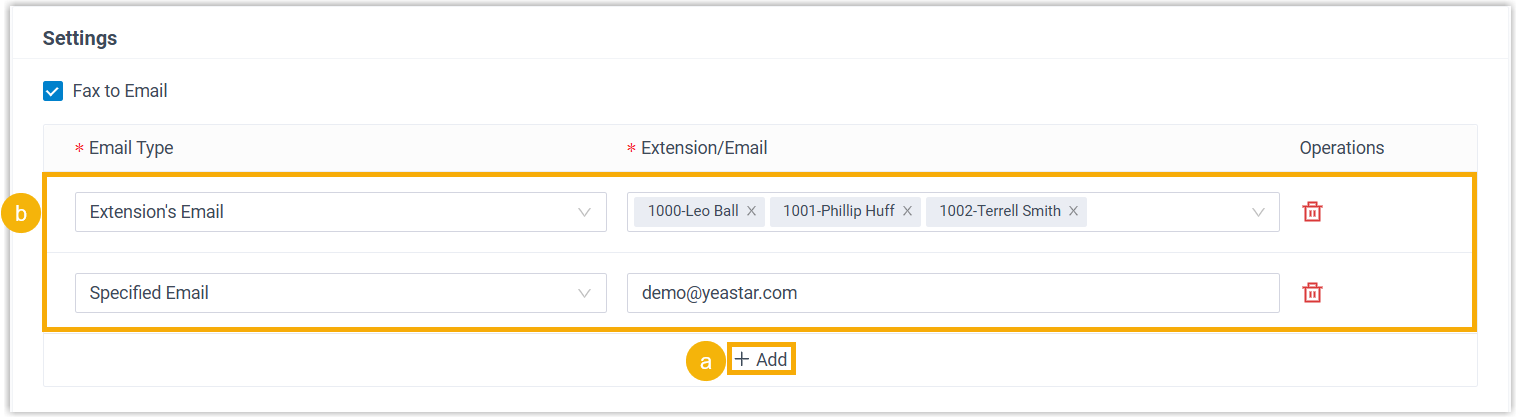1517x418 pixels.
Task: Click the Operations column header
Action: 1341,148
